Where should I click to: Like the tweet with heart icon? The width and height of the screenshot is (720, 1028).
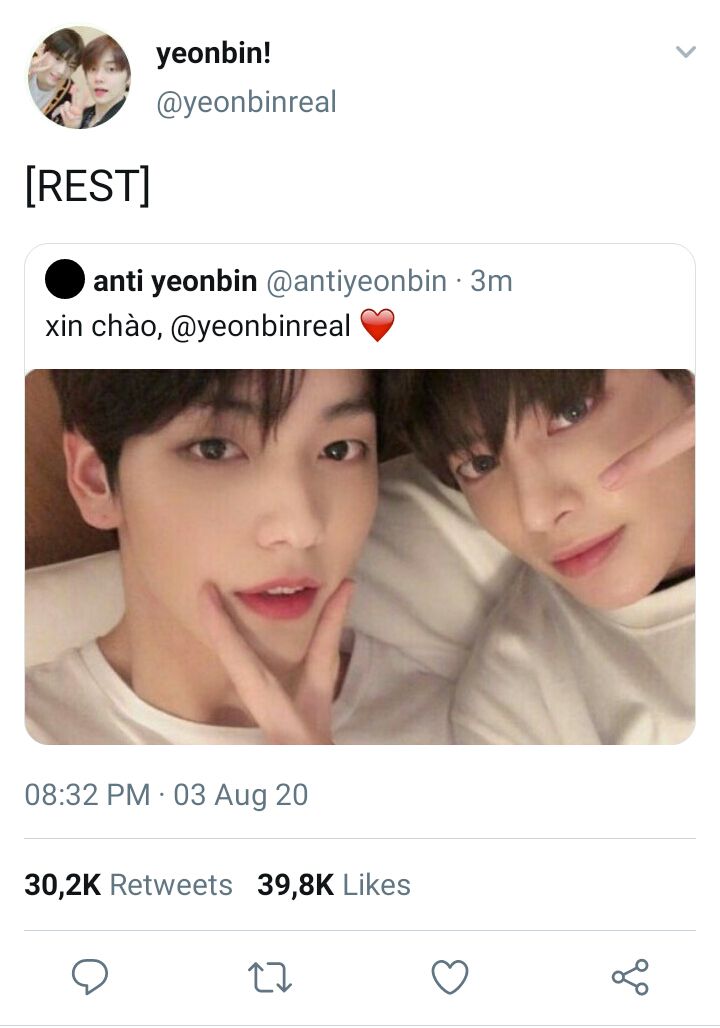pos(450,977)
